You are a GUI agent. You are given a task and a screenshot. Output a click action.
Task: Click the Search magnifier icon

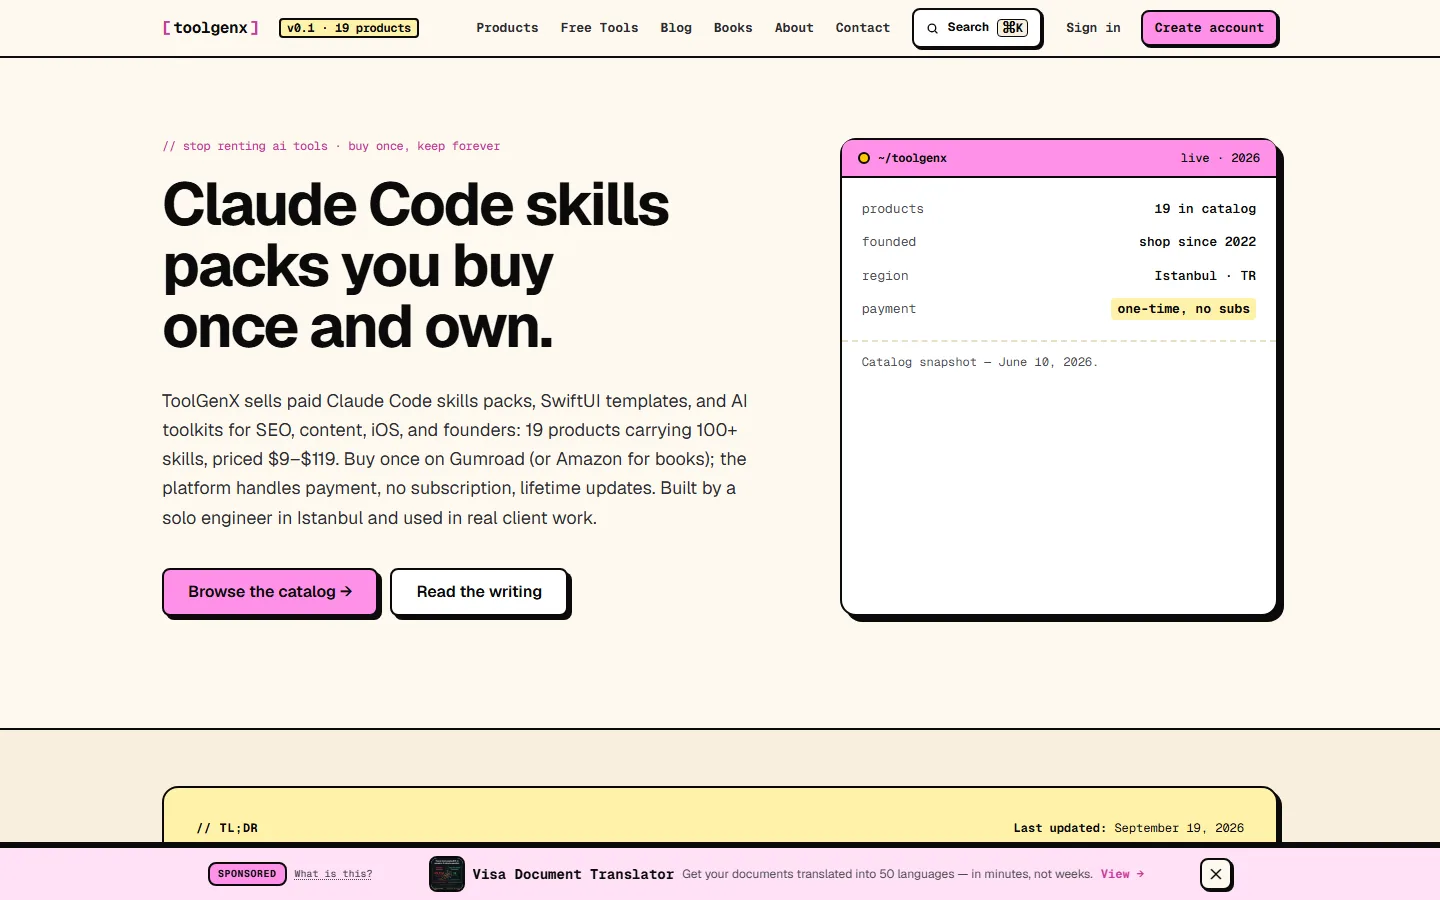tap(932, 28)
